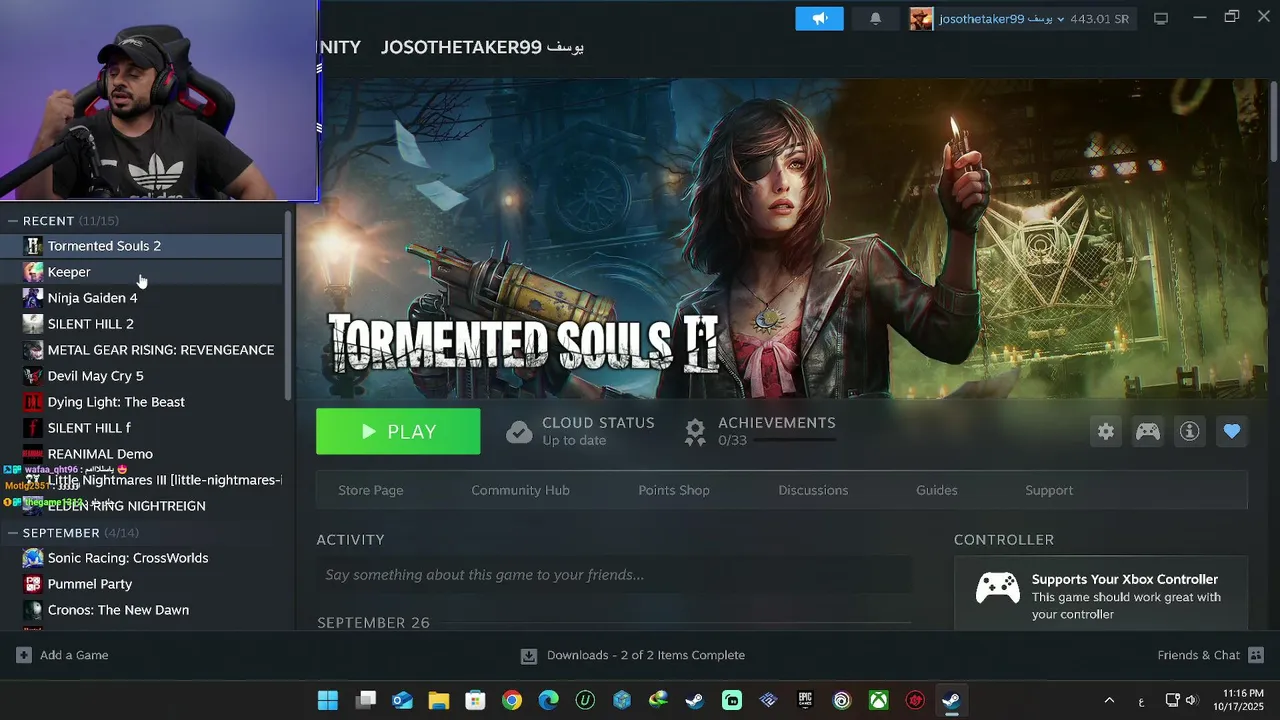This screenshot has width=1280, height=720.
Task: Show hidden system tray icons
Action: click(x=1109, y=700)
